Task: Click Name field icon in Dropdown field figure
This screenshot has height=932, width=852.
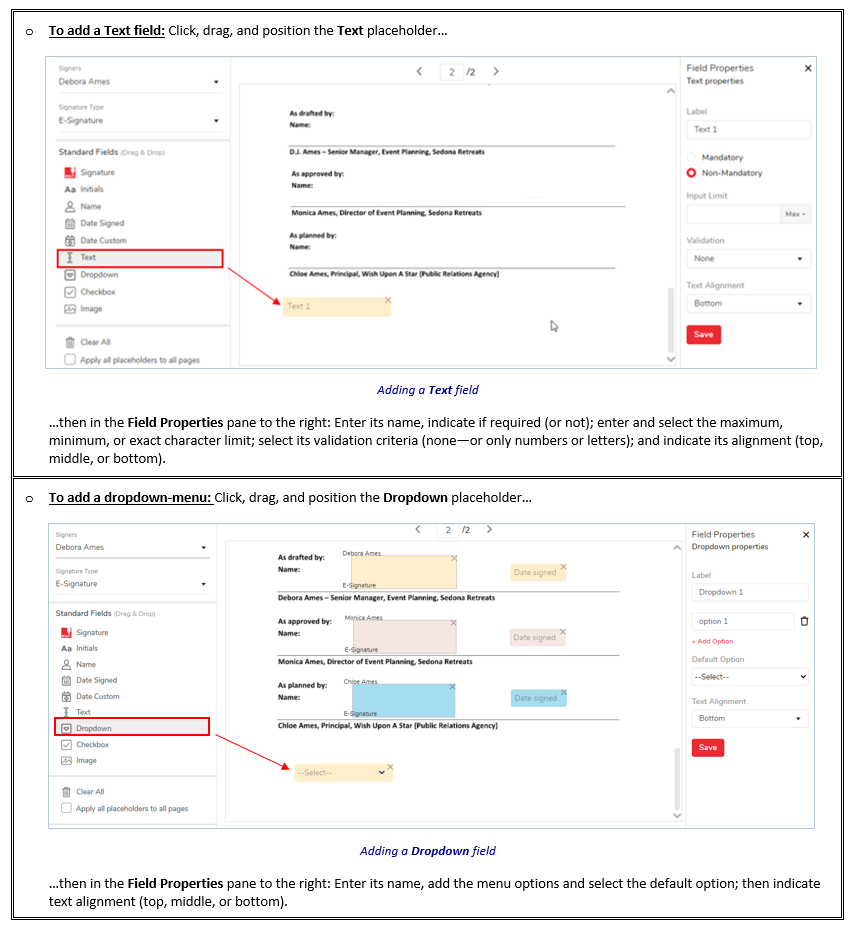Action: click(x=66, y=665)
